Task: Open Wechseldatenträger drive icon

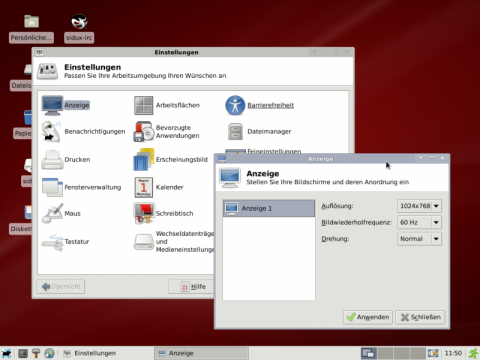Action: (144, 242)
